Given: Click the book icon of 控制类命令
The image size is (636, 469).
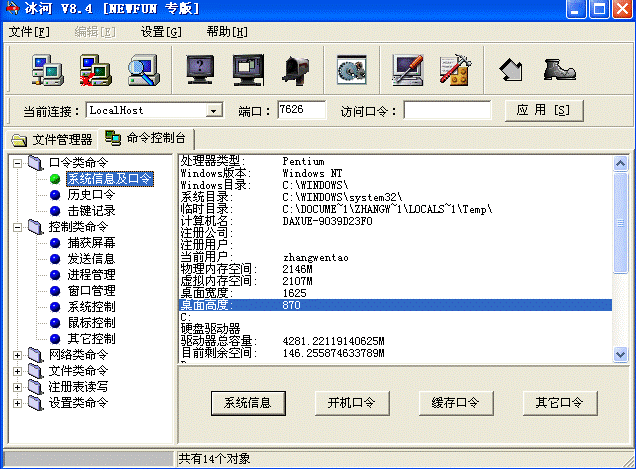Looking at the screenshot, I should [36, 227].
